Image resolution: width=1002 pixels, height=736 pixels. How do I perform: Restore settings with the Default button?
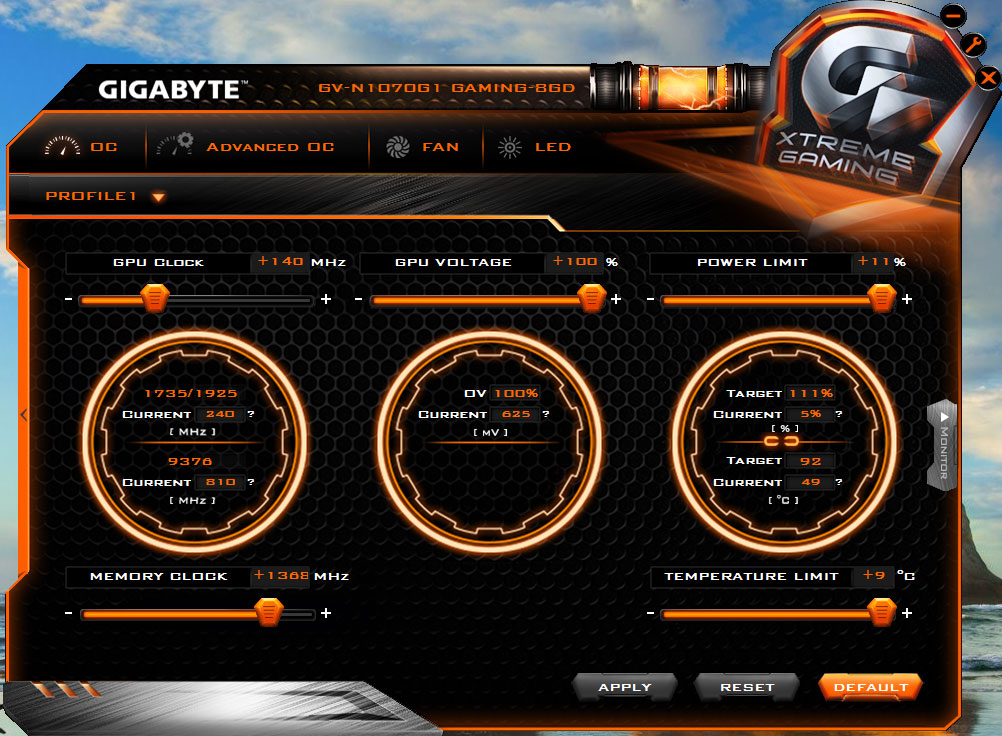pyautogui.click(x=870, y=687)
